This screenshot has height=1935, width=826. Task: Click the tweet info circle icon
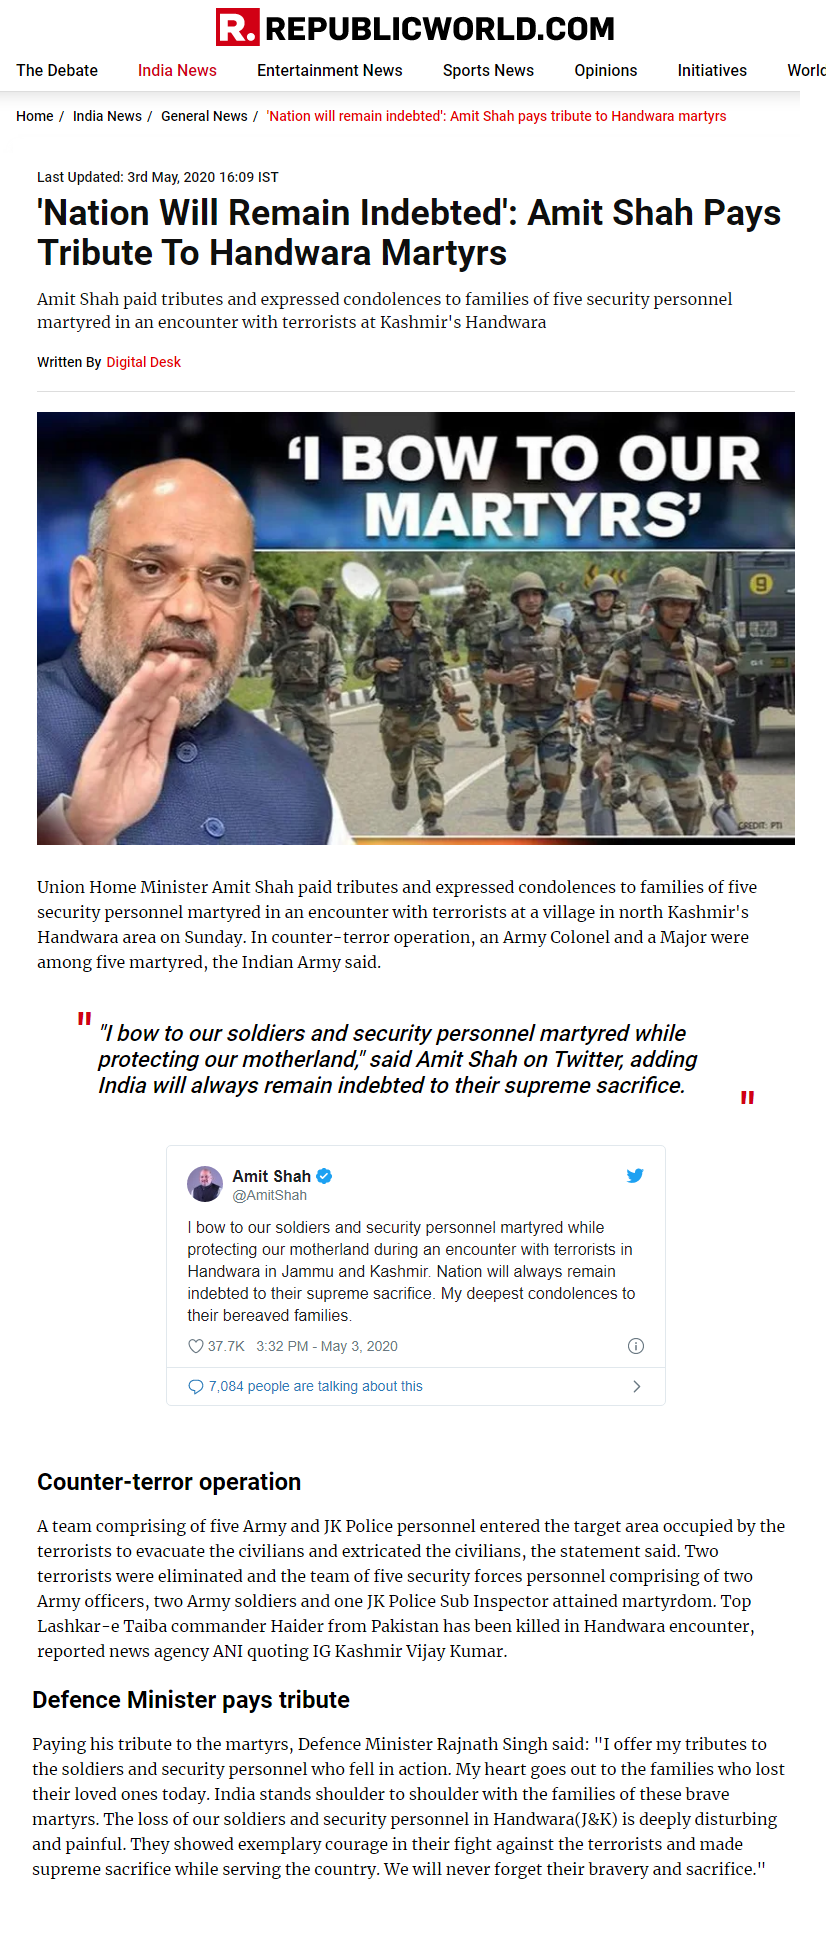(x=636, y=1346)
